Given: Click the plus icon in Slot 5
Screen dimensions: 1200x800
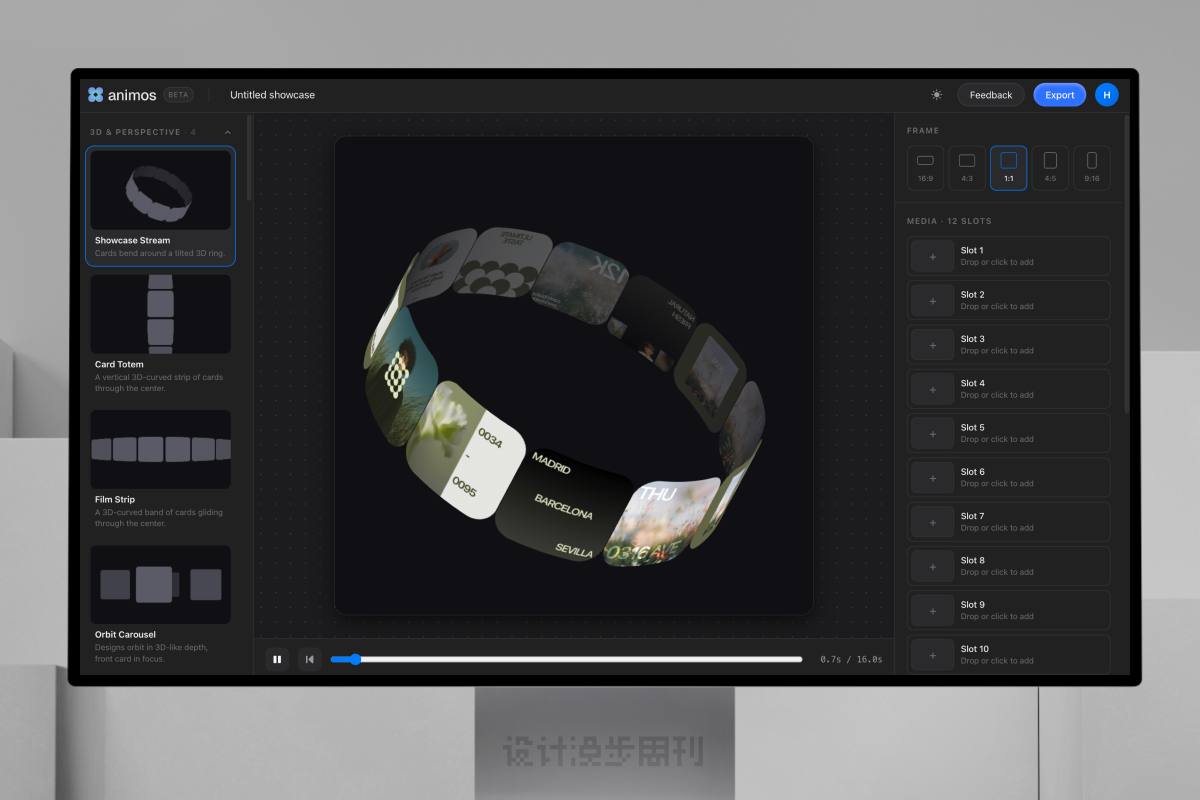Looking at the screenshot, I should pos(933,433).
